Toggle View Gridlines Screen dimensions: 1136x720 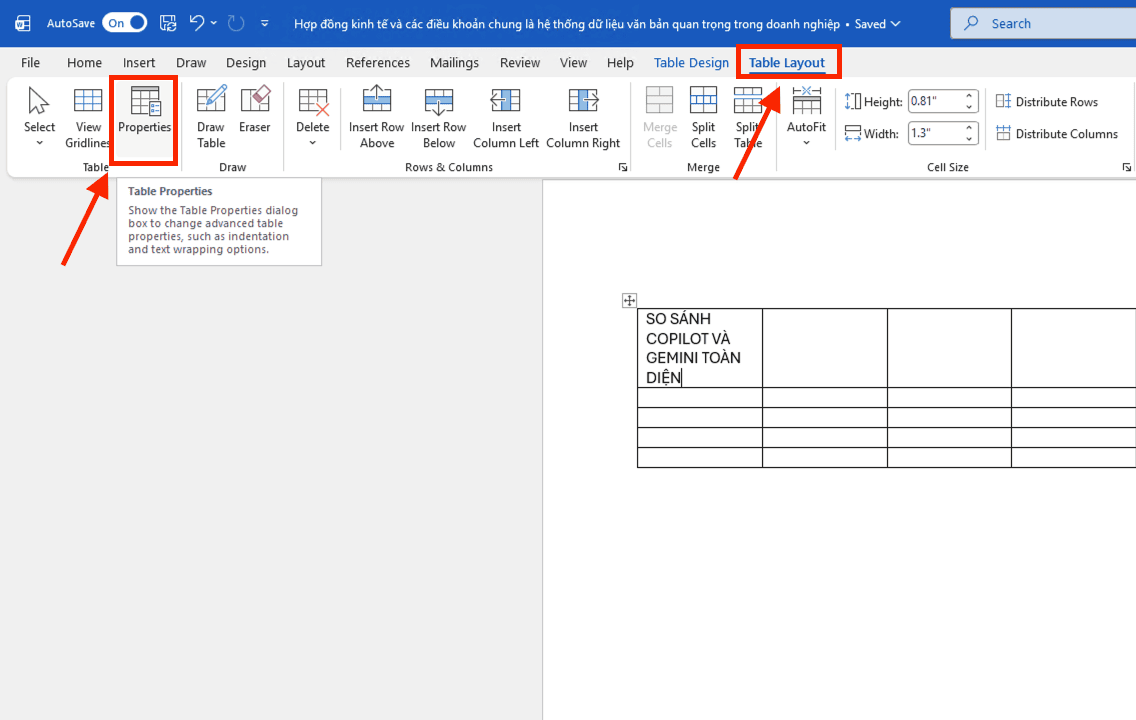[88, 117]
